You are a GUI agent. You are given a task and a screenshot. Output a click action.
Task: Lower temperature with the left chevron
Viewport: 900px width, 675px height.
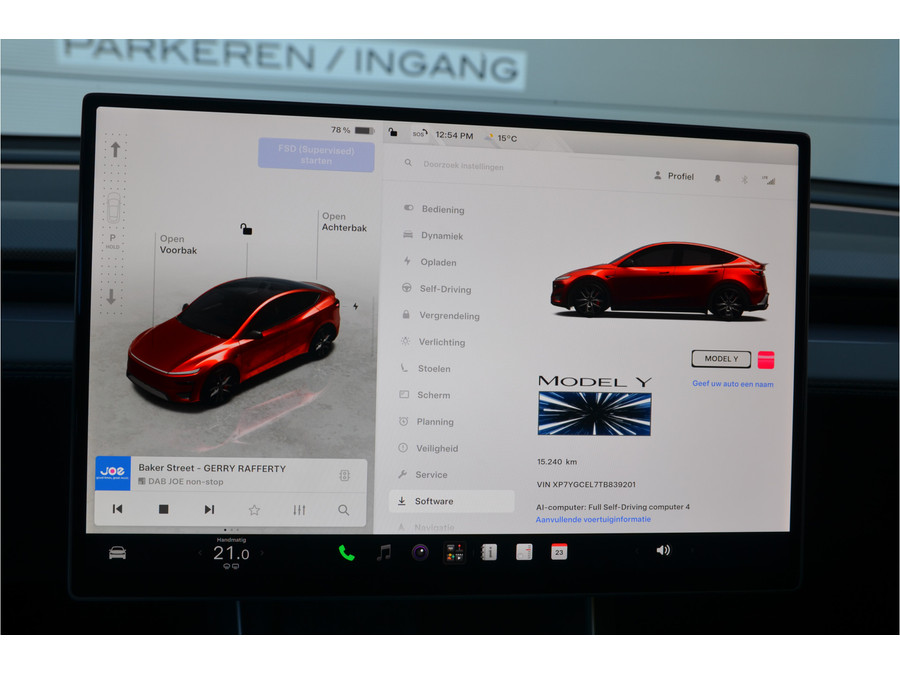[x=200, y=553]
